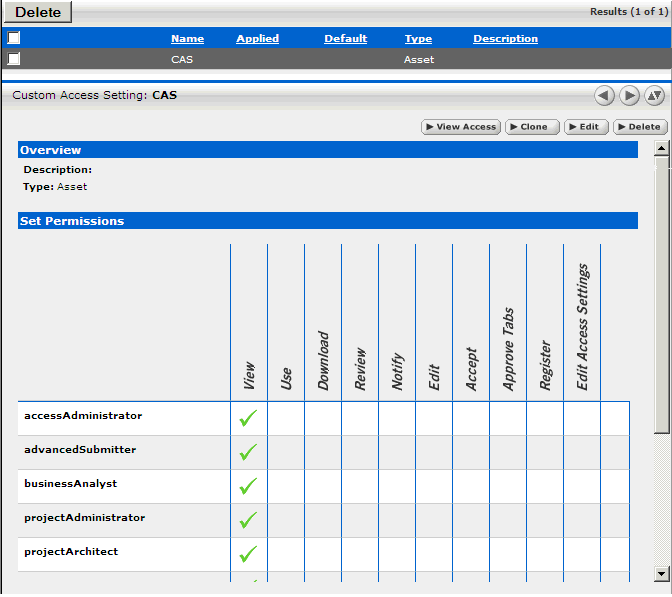Click the Type: Asset overview line
Viewport: 672px width, 597px height.
[x=55, y=187]
